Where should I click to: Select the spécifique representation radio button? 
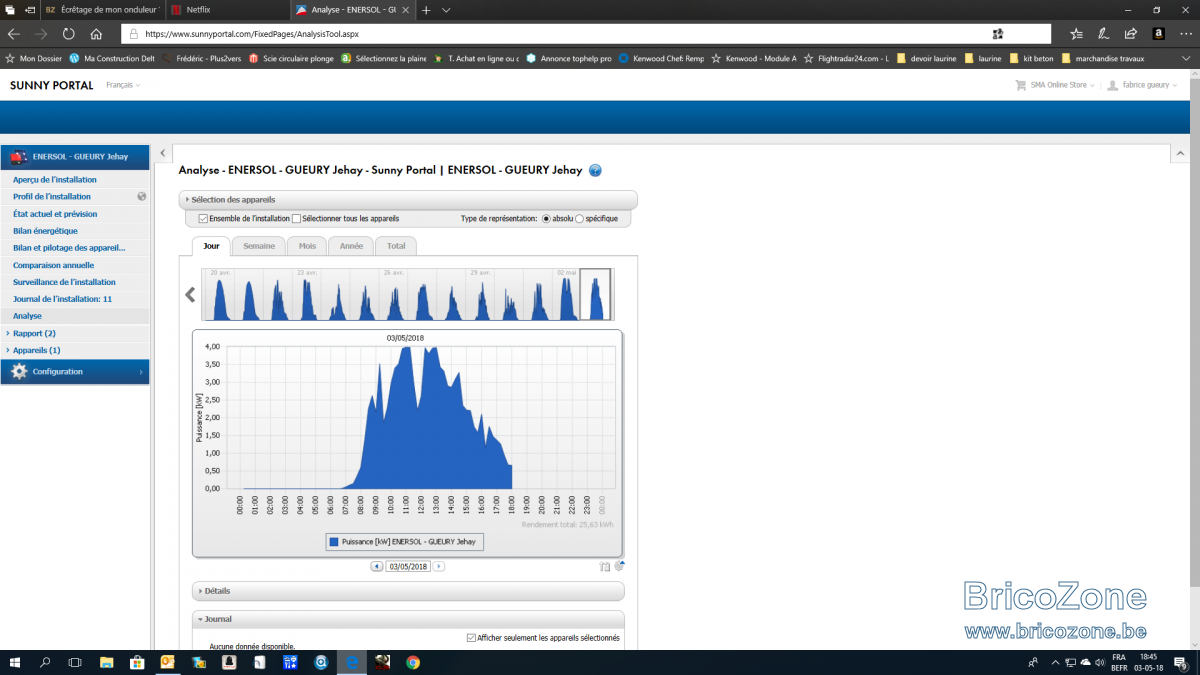coord(580,218)
